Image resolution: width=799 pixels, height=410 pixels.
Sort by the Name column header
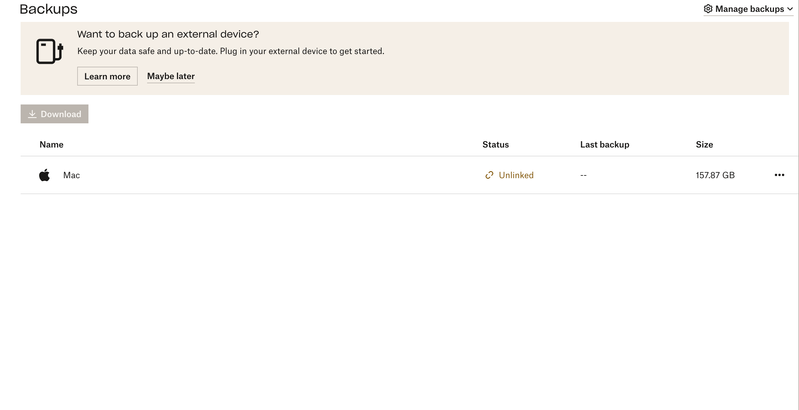pos(51,145)
